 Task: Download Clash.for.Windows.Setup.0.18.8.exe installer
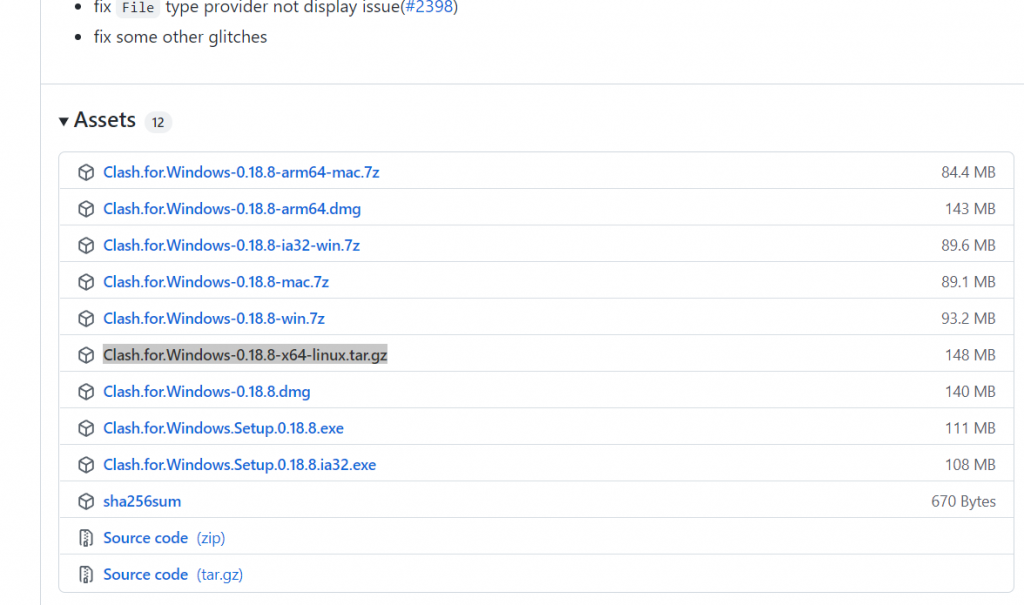coord(223,428)
